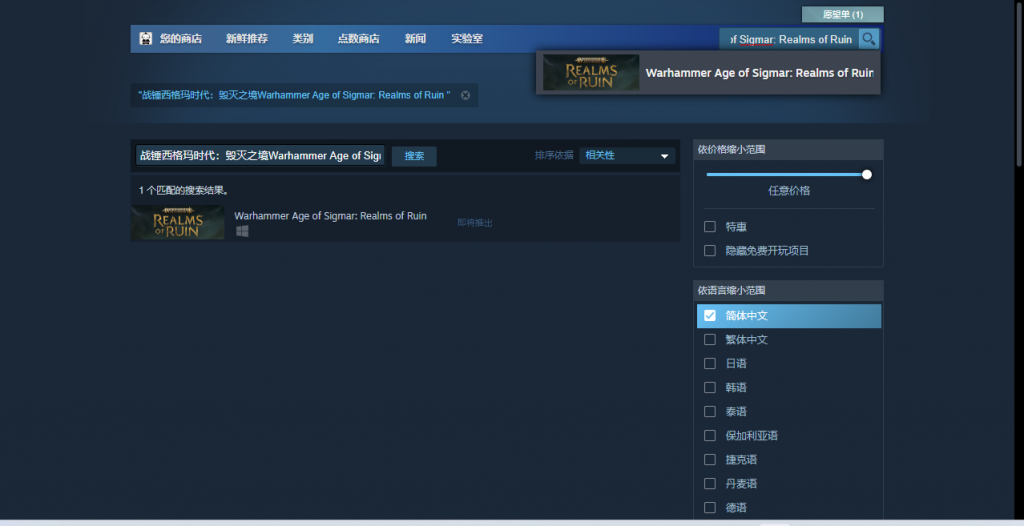Open Warhammer Age of Sigmar result title
The image size is (1024, 526).
(330, 216)
